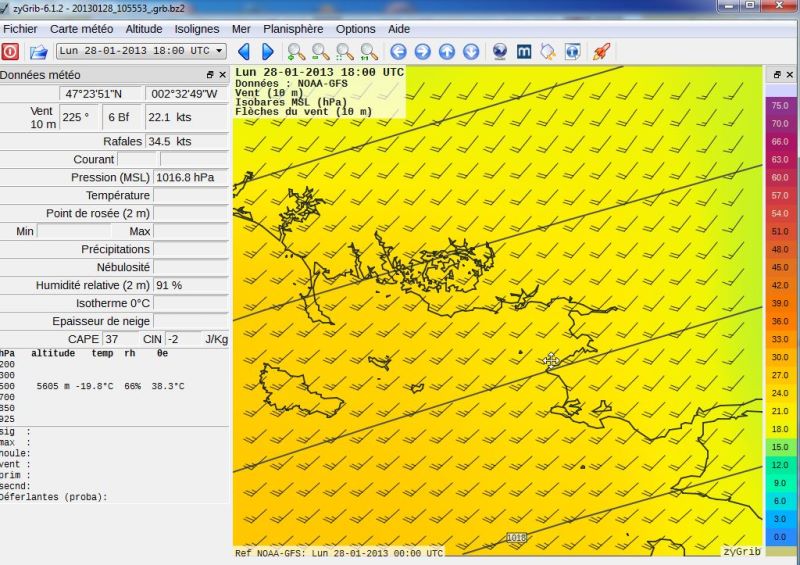The width and height of the screenshot is (800, 565).
Task: Open the Altitude menu
Action: 144,29
